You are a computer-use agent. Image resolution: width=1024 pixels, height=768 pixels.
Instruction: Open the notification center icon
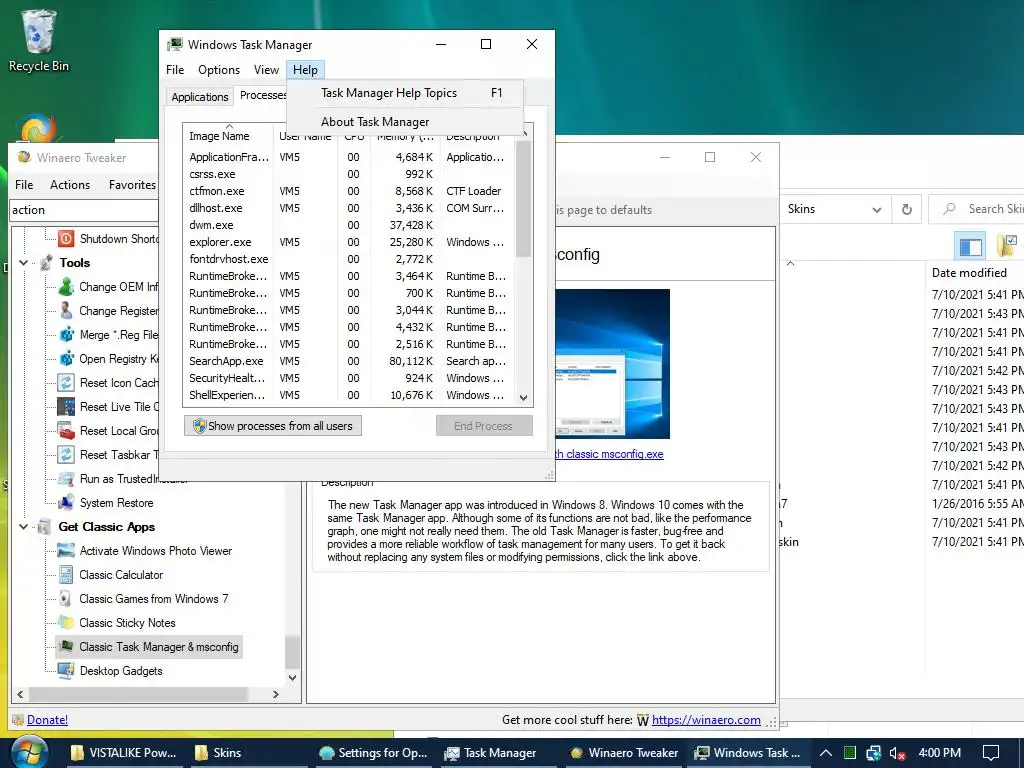(x=991, y=753)
